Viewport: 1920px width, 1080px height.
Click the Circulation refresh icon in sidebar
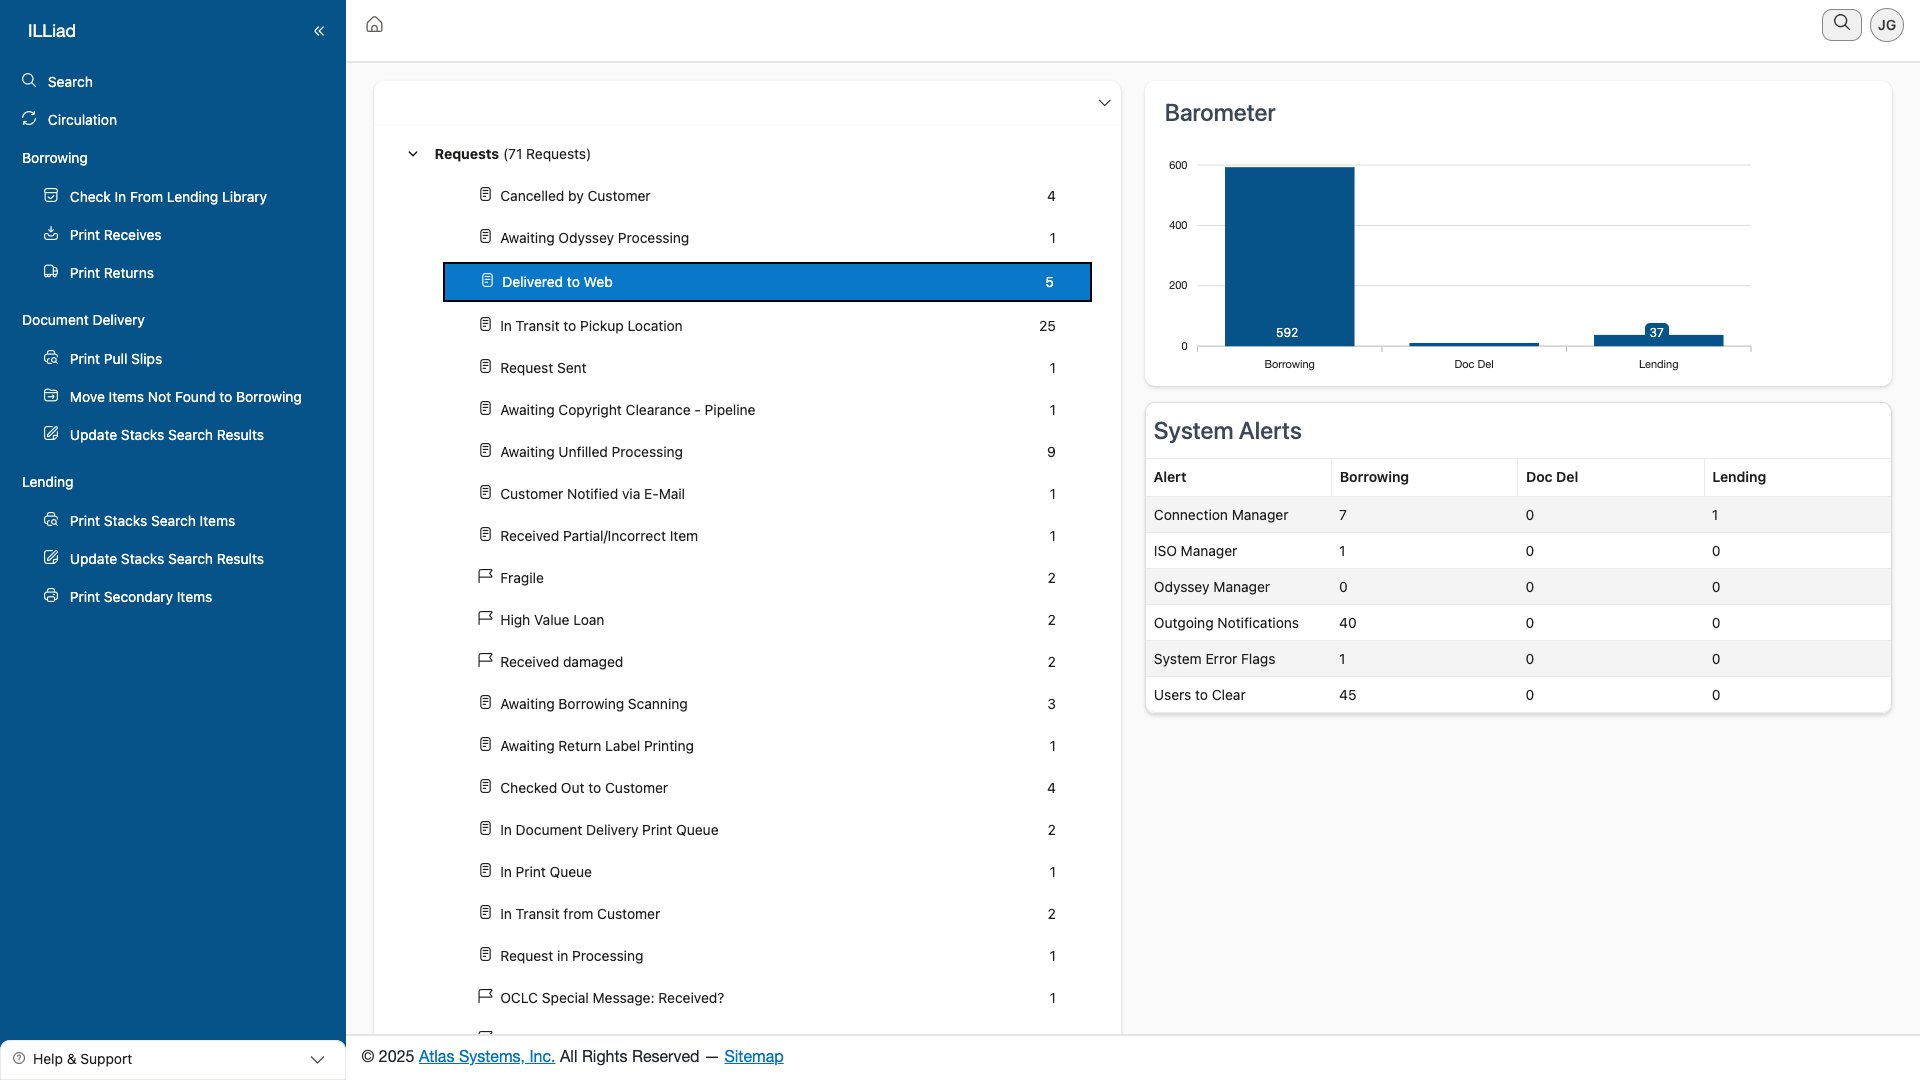(29, 119)
